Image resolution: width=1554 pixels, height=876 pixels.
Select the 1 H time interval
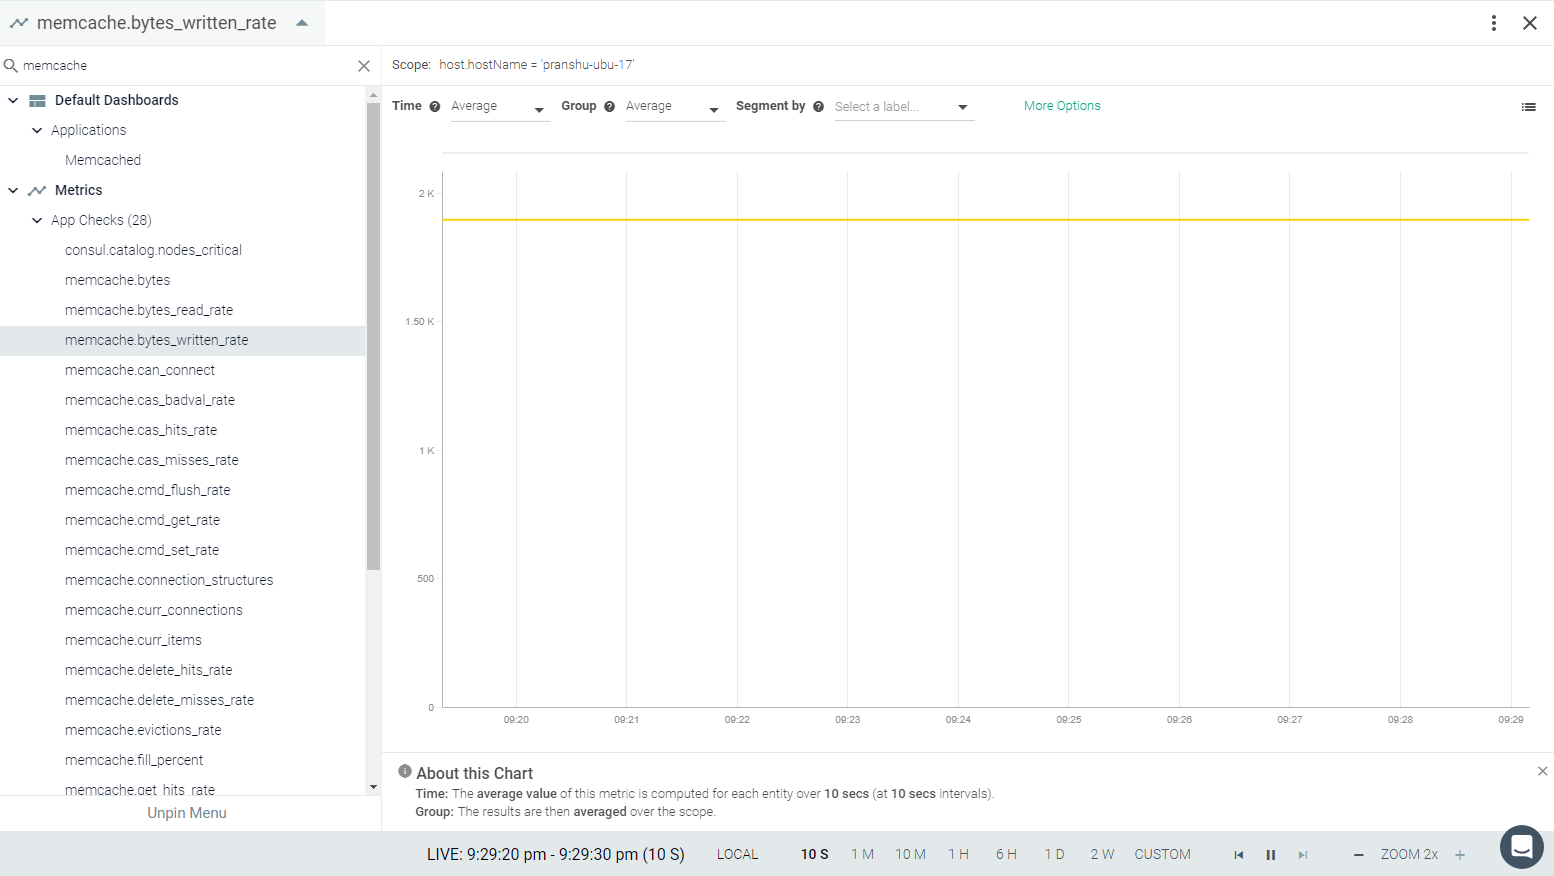(x=959, y=855)
